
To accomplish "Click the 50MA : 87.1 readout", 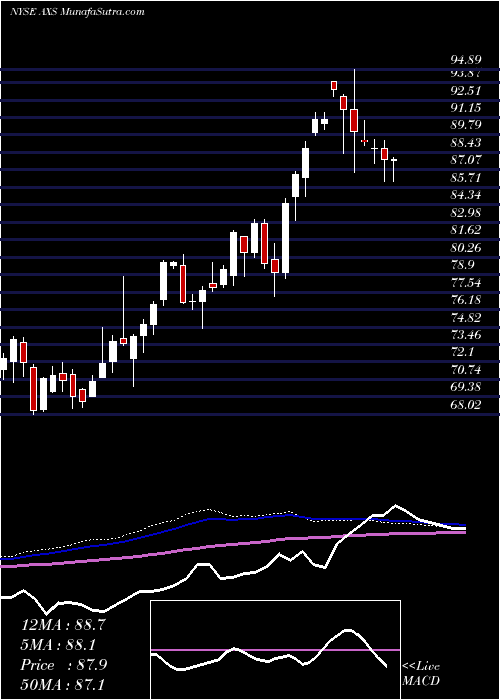I will pyautogui.click(x=63, y=684).
